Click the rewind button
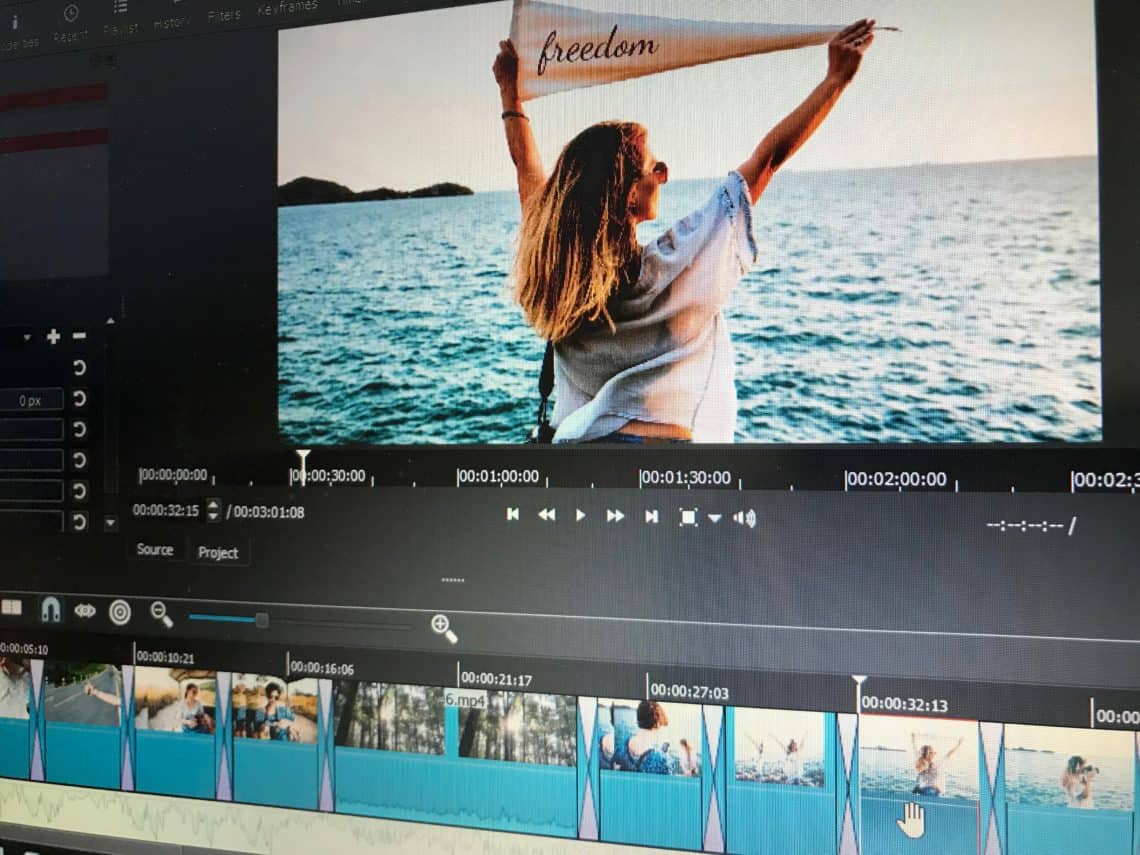The image size is (1140, 855). tap(546, 515)
